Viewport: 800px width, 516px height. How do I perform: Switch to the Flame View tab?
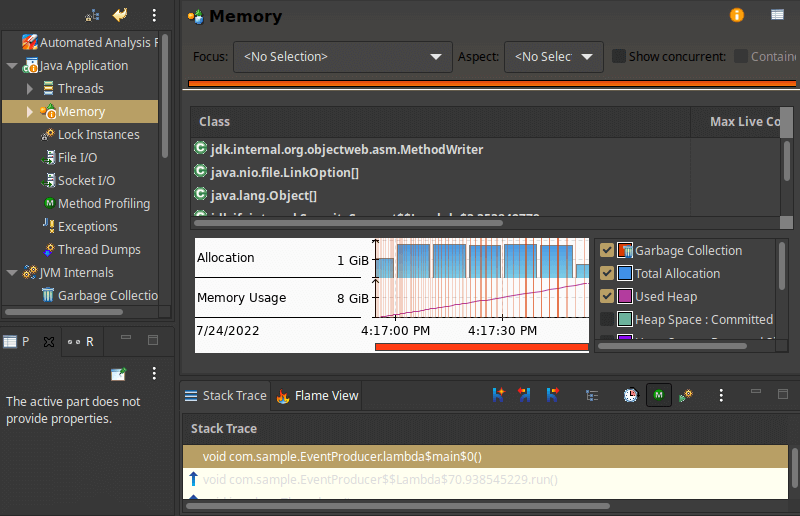point(317,396)
